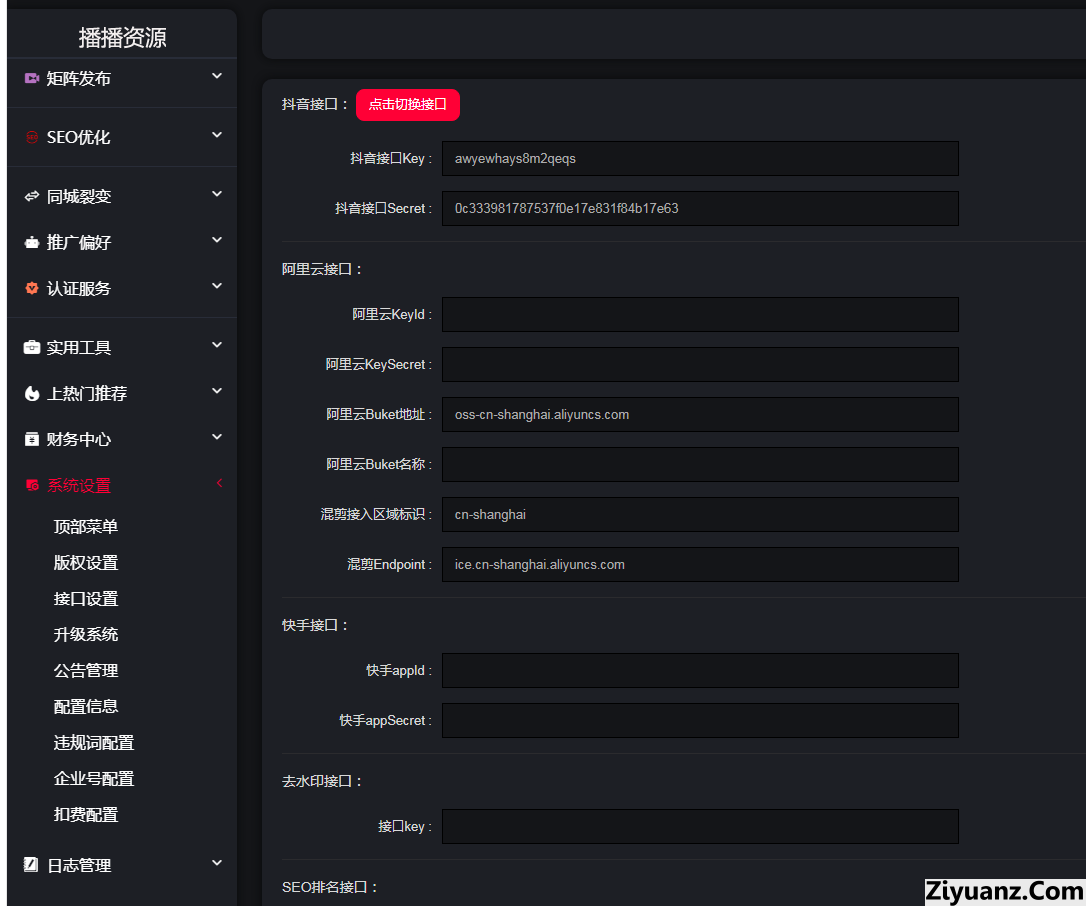
Task: Go to 升级系统 page
Action: (x=86, y=635)
